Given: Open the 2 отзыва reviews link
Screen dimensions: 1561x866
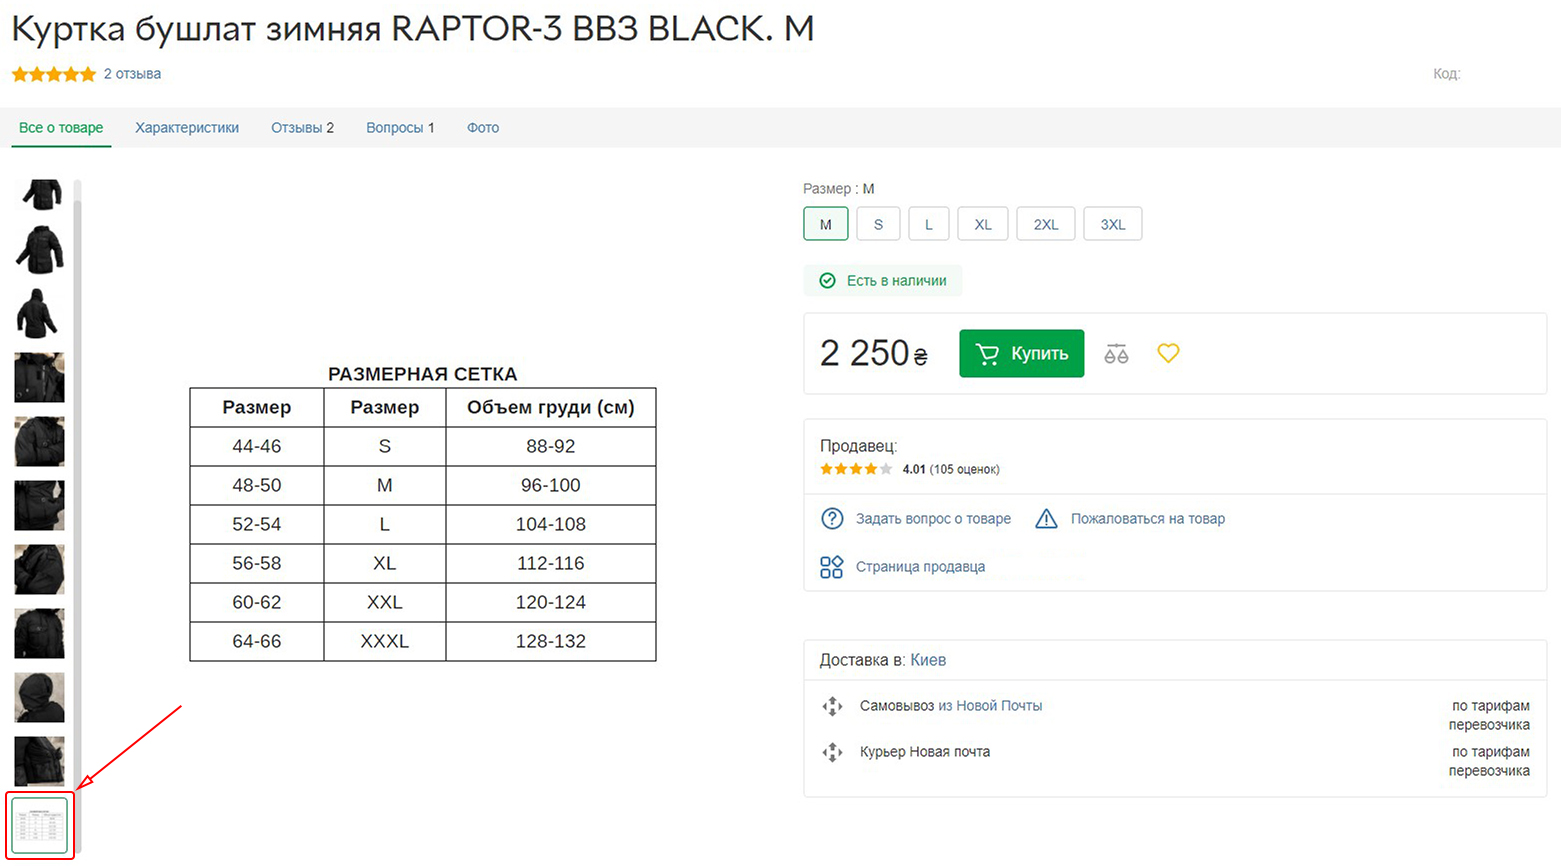Looking at the screenshot, I should (132, 74).
